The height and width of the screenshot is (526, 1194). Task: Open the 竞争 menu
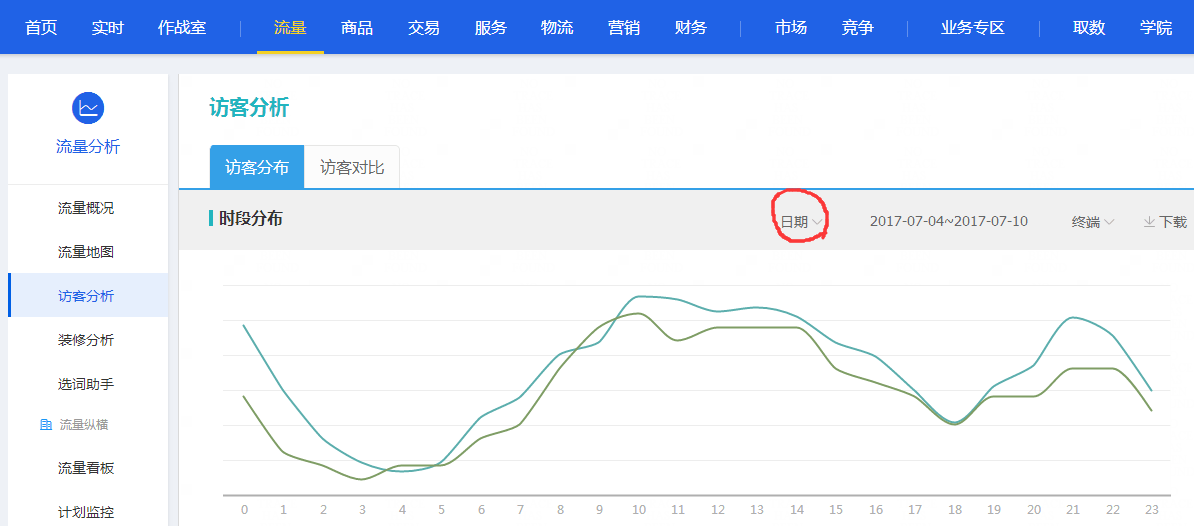point(857,28)
